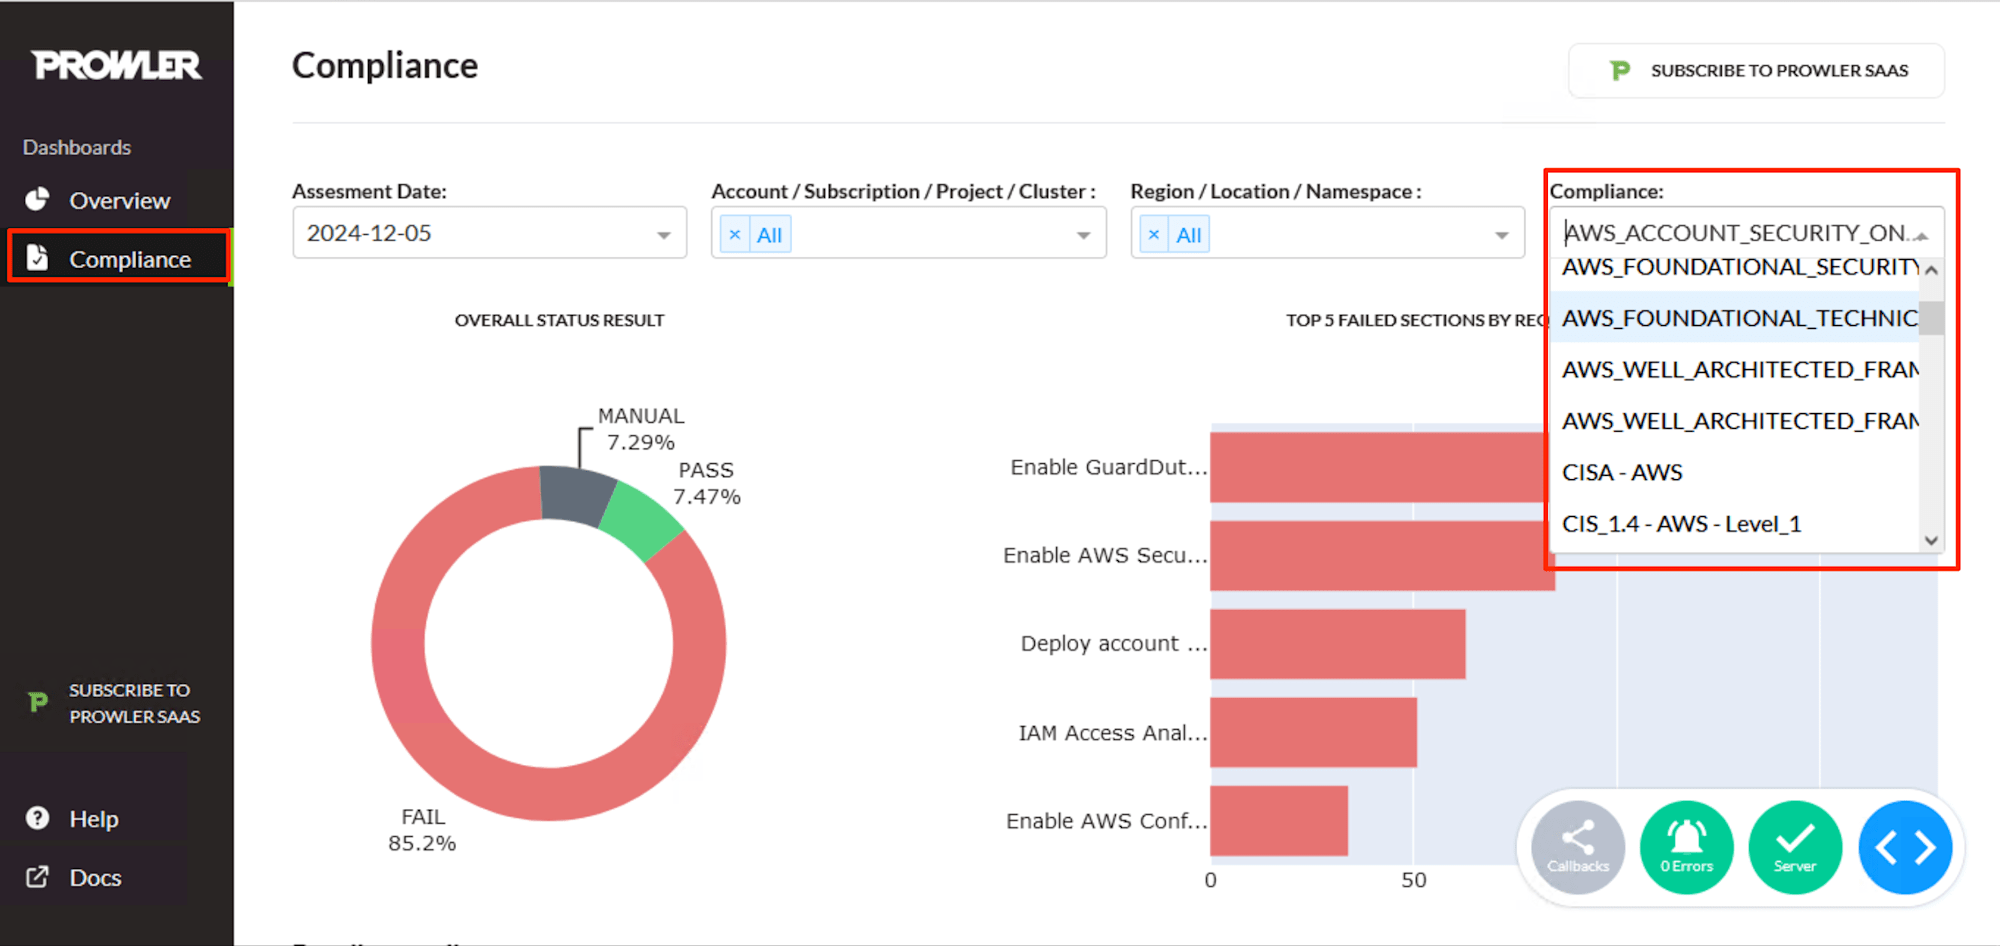Click Subscribe to Prowler SaaS top button
2000x946 pixels.
[1756, 70]
